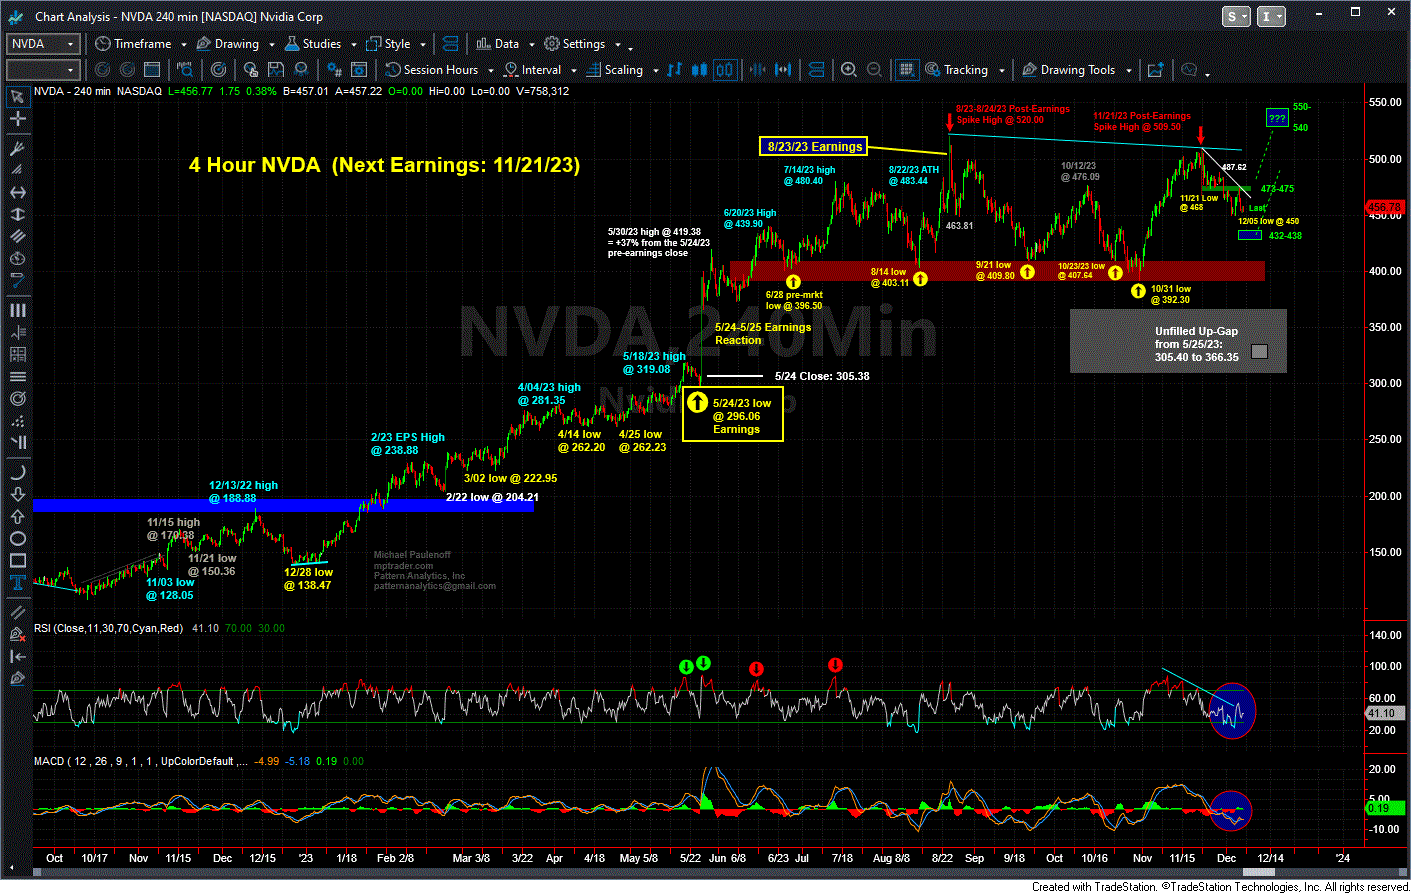Click the chart window icon

[x=152, y=70]
